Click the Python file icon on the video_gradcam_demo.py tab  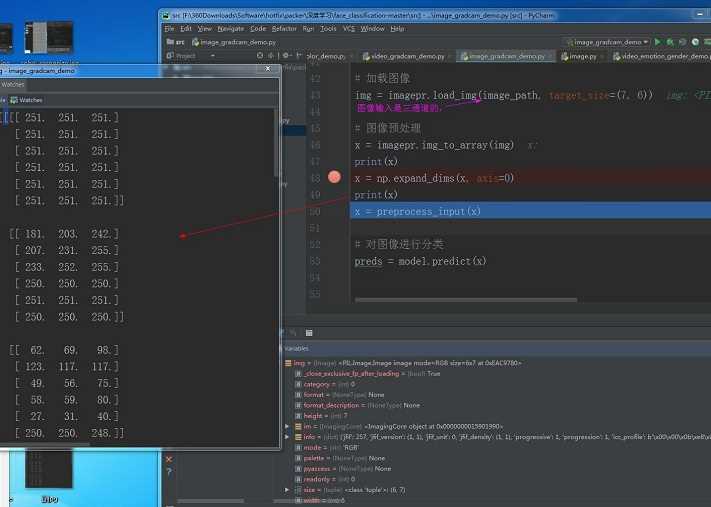[x=366, y=56]
